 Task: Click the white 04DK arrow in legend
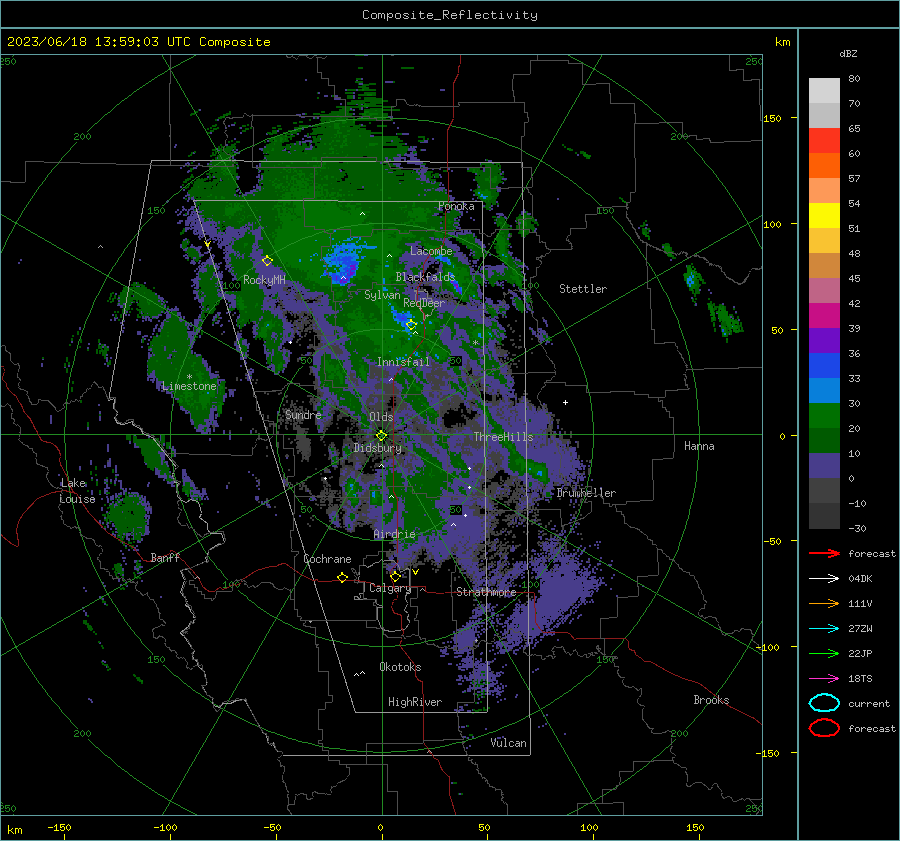pyautogui.click(x=824, y=578)
